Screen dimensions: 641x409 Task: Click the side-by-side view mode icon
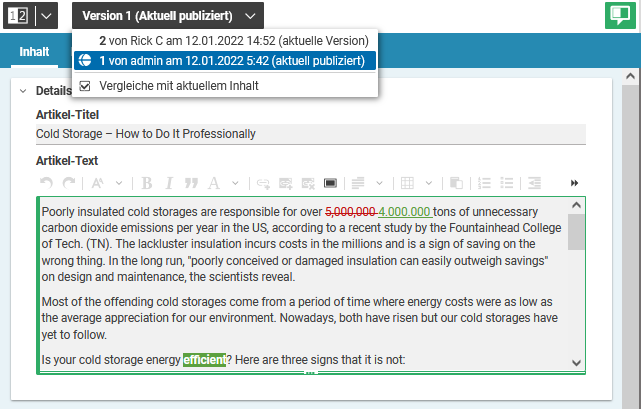coord(19,16)
